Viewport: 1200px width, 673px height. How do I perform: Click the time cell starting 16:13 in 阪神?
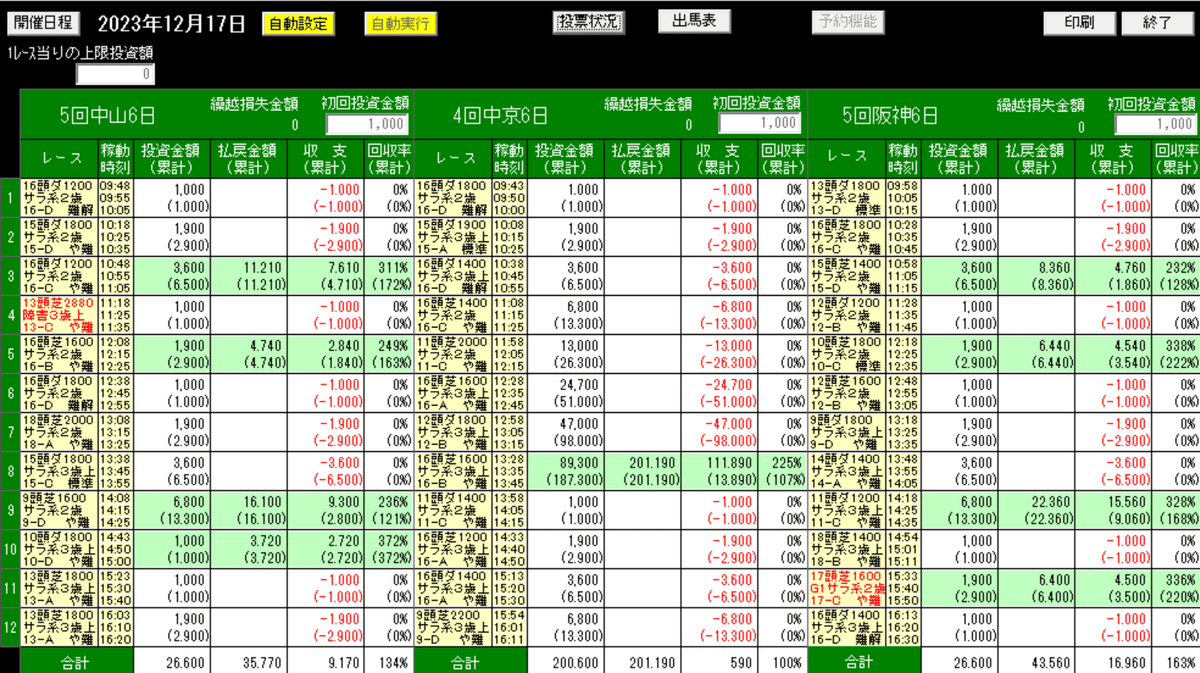pos(902,627)
